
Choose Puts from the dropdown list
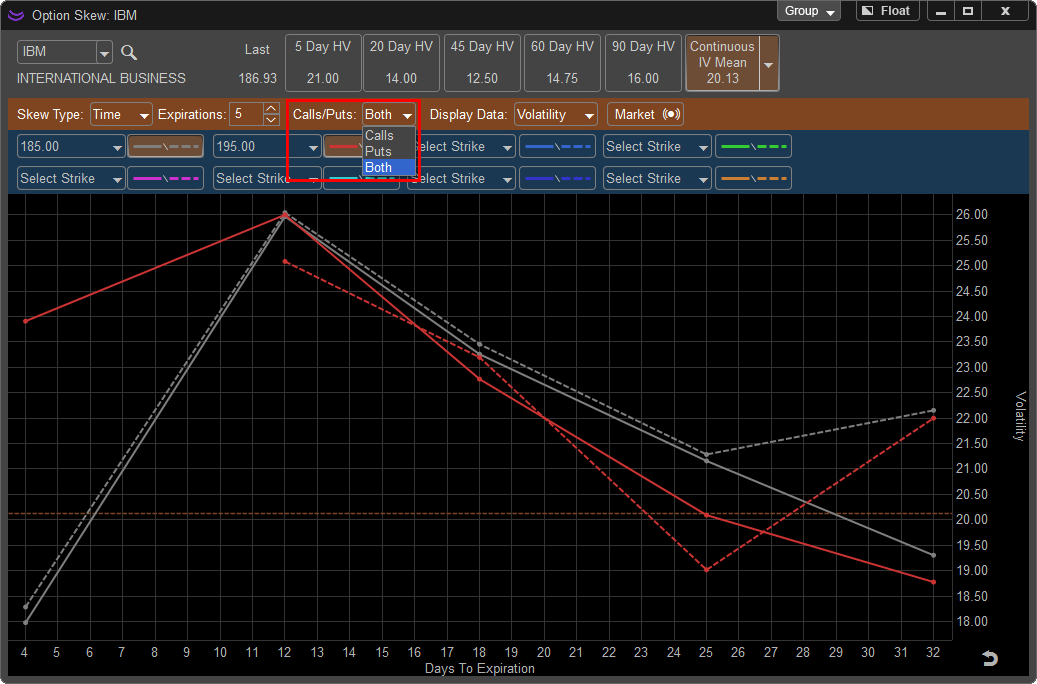[389, 151]
